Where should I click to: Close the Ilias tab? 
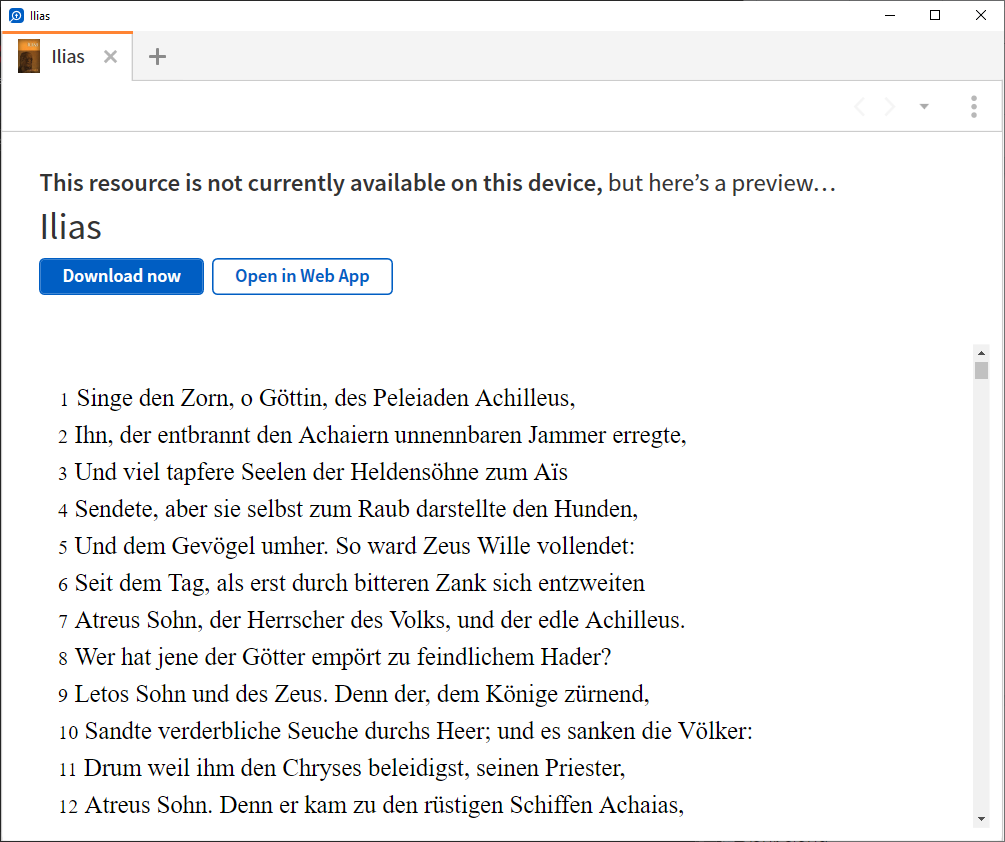point(110,56)
